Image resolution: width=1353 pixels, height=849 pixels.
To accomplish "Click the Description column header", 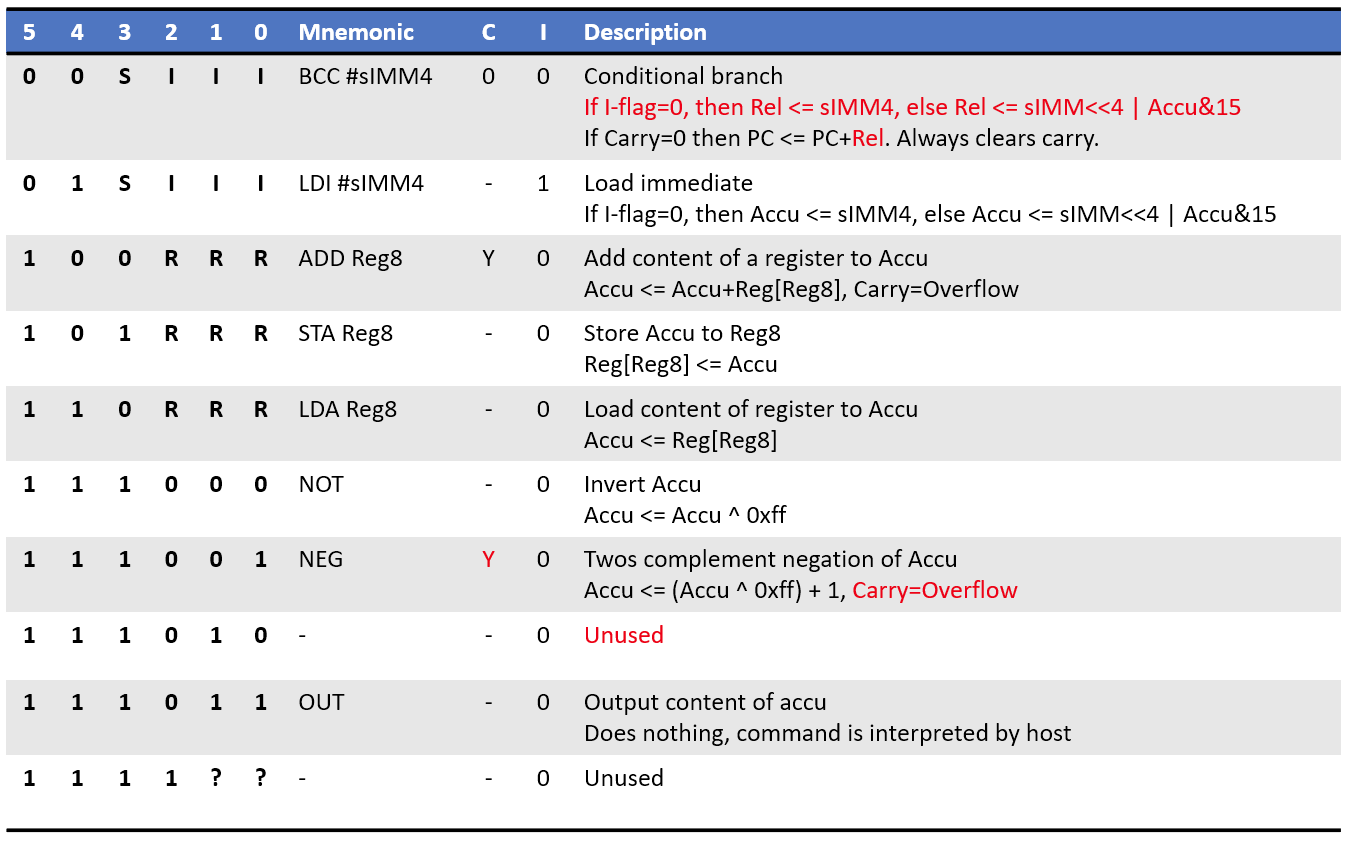I will pyautogui.click(x=645, y=32).
